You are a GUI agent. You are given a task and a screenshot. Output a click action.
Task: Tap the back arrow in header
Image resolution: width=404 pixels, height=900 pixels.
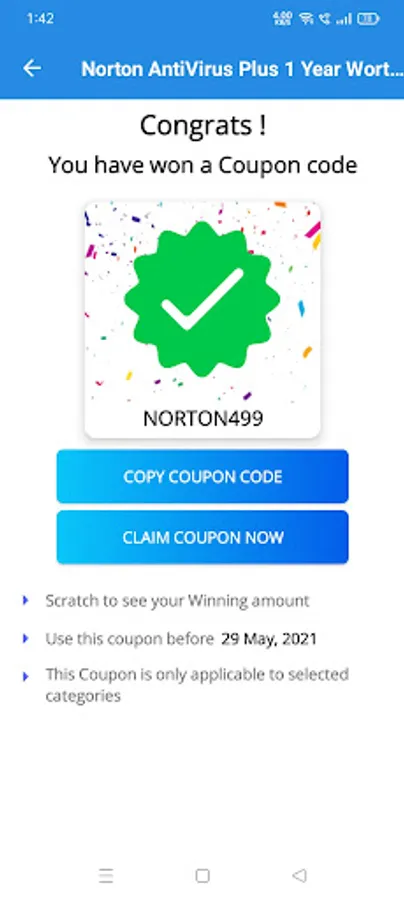tap(32, 69)
